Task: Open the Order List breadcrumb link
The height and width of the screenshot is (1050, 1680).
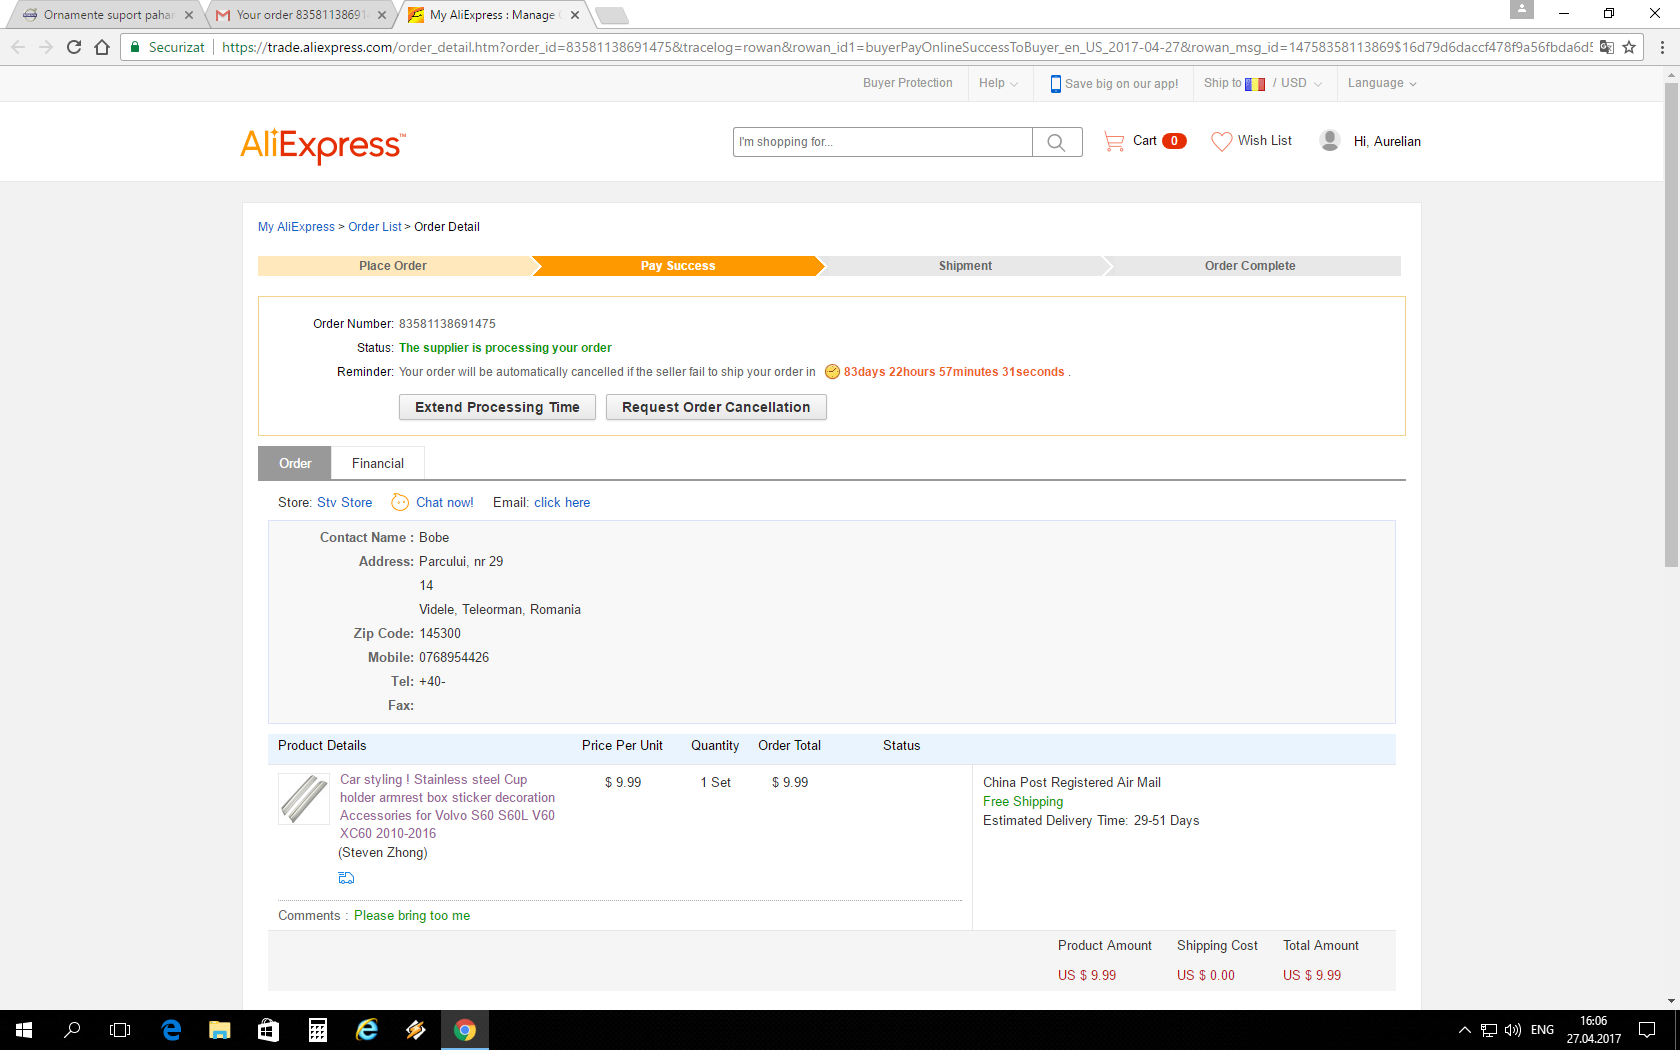Action: (375, 227)
